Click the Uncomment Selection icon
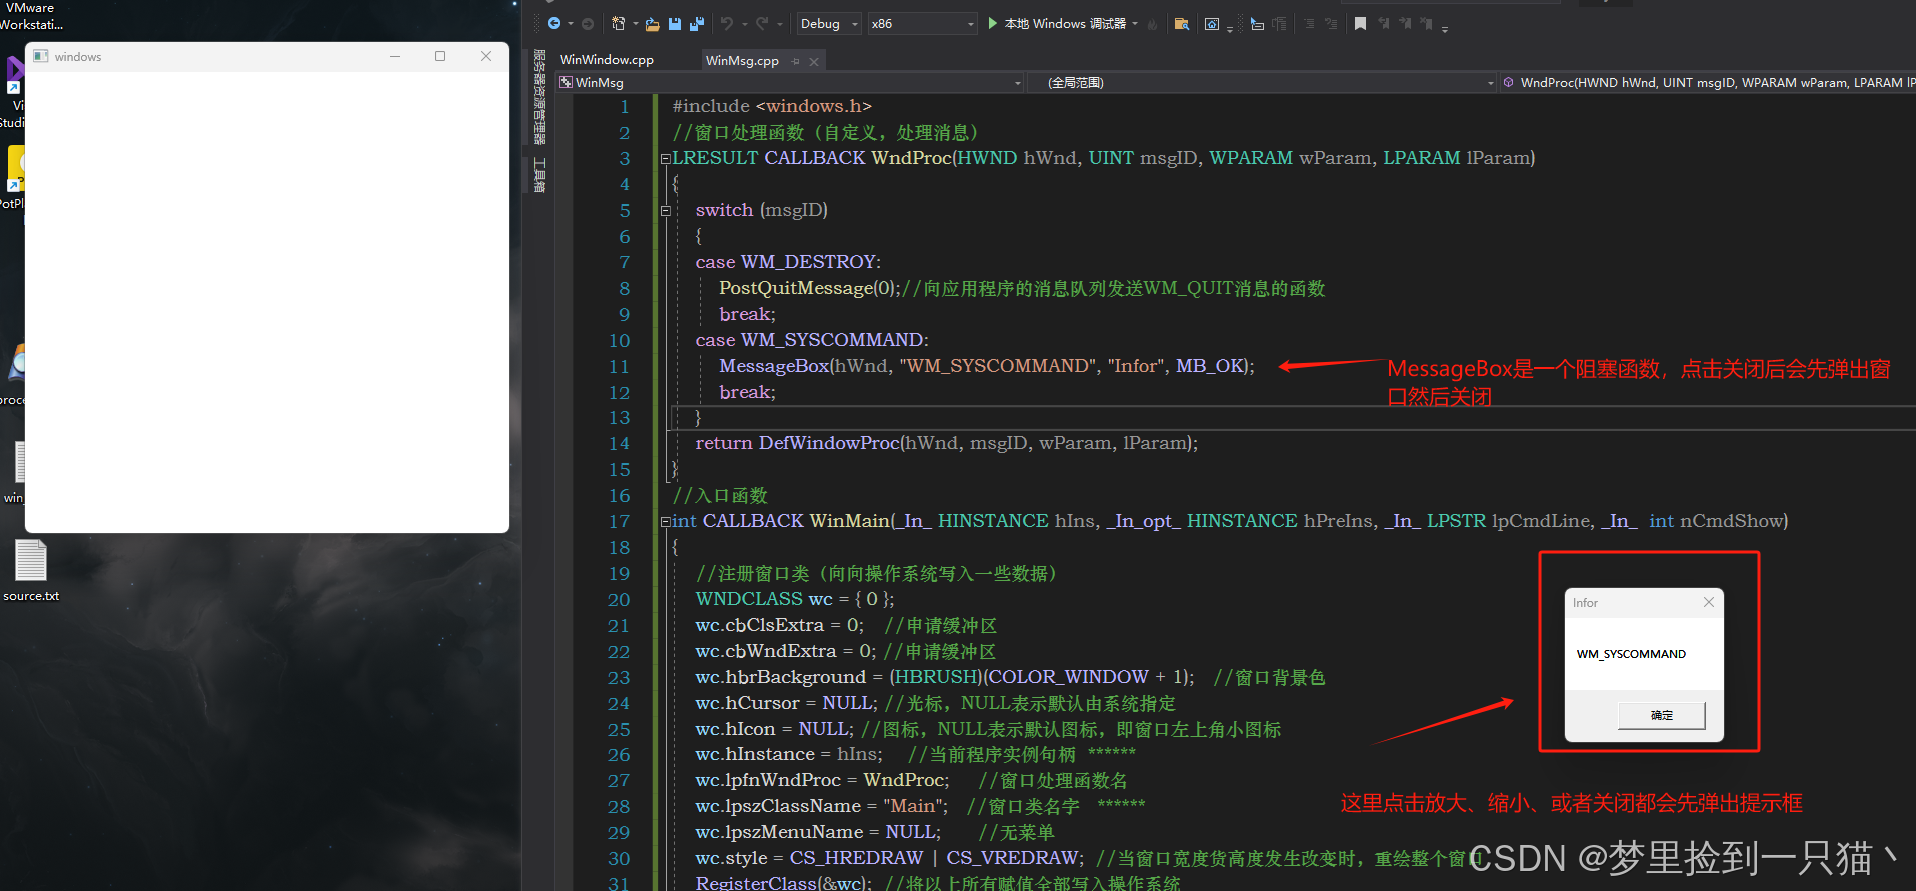The height and width of the screenshot is (891, 1916). tap(1331, 24)
